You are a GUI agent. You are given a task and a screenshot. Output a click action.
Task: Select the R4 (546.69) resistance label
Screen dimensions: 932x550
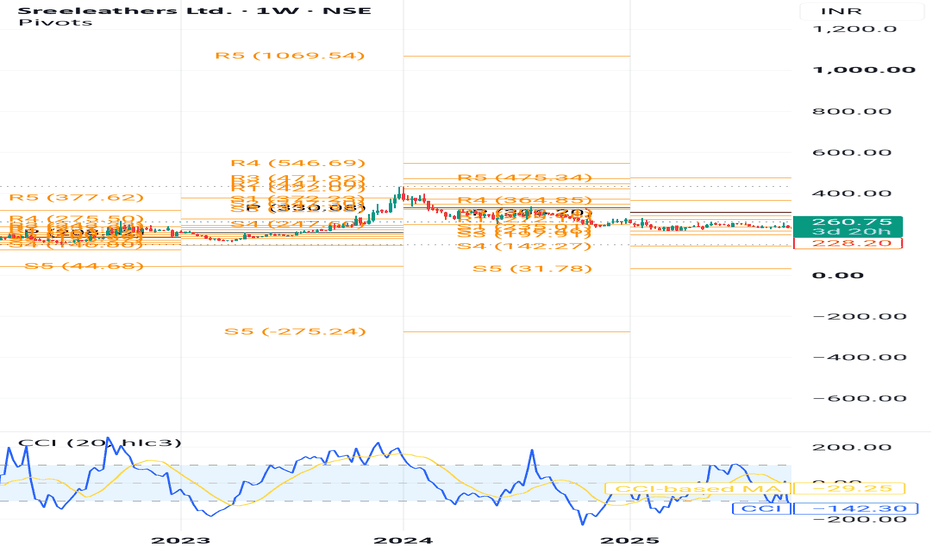(x=298, y=163)
